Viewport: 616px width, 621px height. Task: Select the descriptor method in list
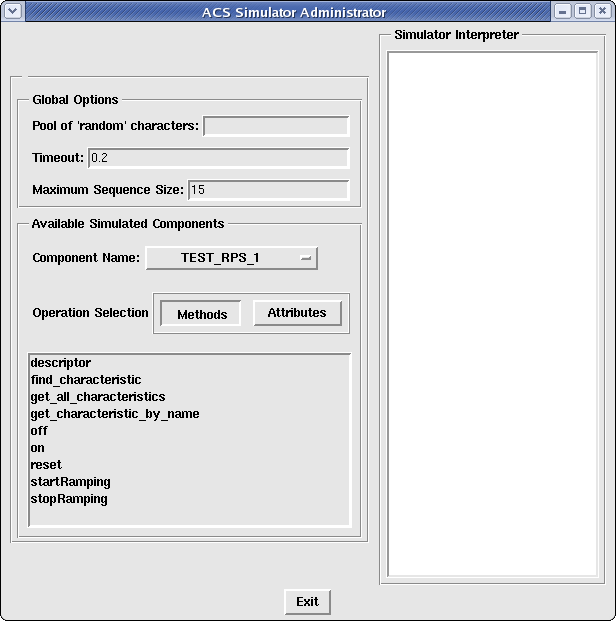(61, 363)
